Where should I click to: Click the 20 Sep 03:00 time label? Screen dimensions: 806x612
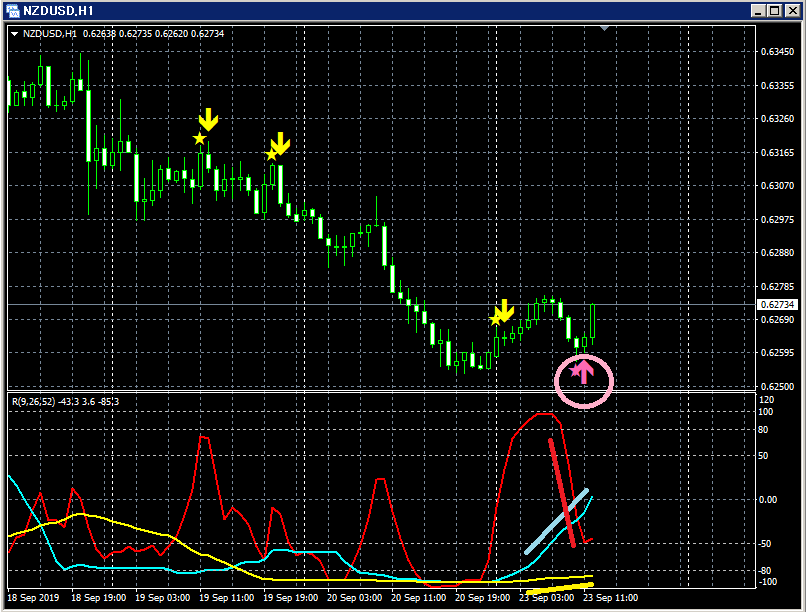click(x=354, y=598)
